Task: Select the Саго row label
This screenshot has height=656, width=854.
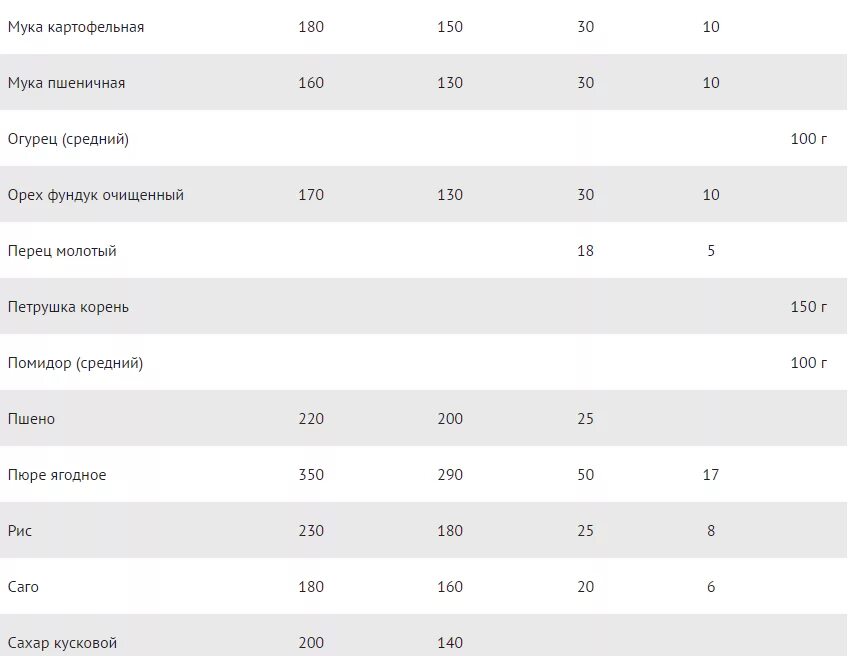Action: coord(23,587)
